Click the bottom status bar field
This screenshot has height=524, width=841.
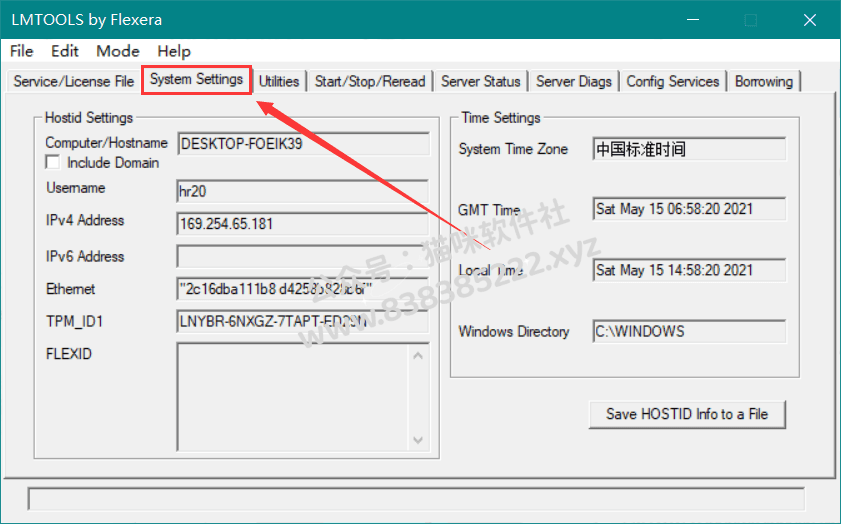pos(416,499)
